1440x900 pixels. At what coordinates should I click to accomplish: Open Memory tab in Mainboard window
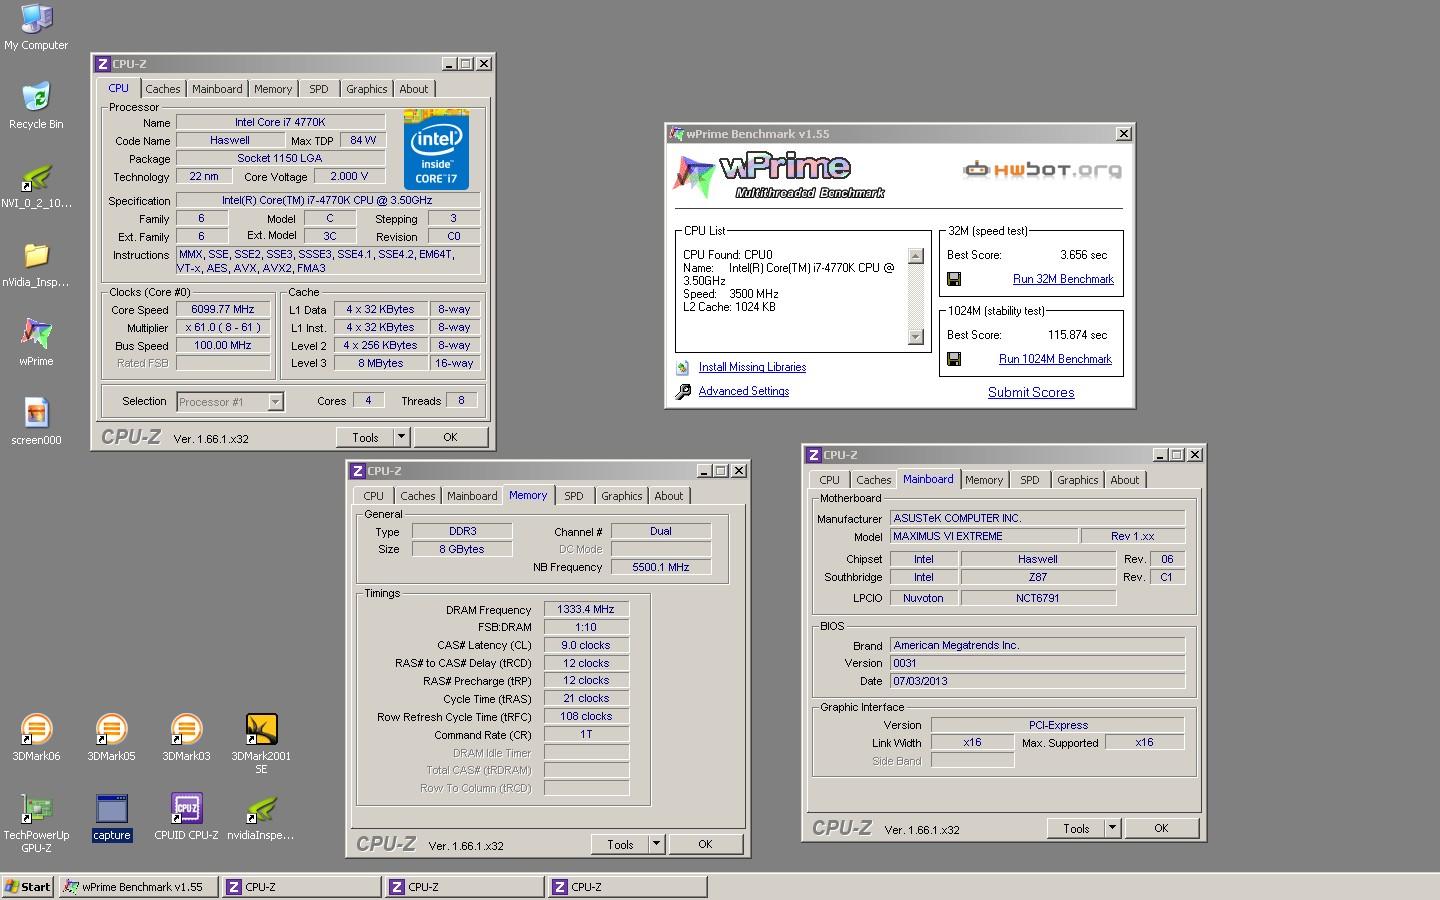point(983,480)
